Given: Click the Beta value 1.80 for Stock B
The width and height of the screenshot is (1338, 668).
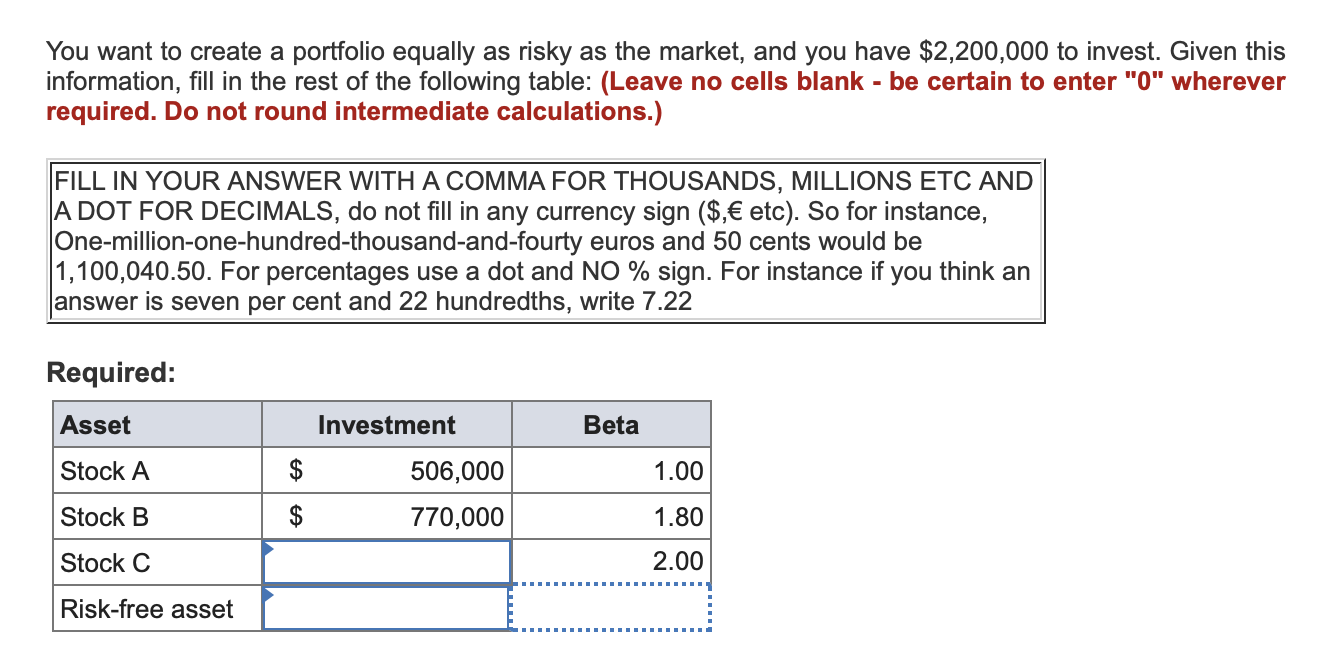Looking at the screenshot, I should point(680,516).
